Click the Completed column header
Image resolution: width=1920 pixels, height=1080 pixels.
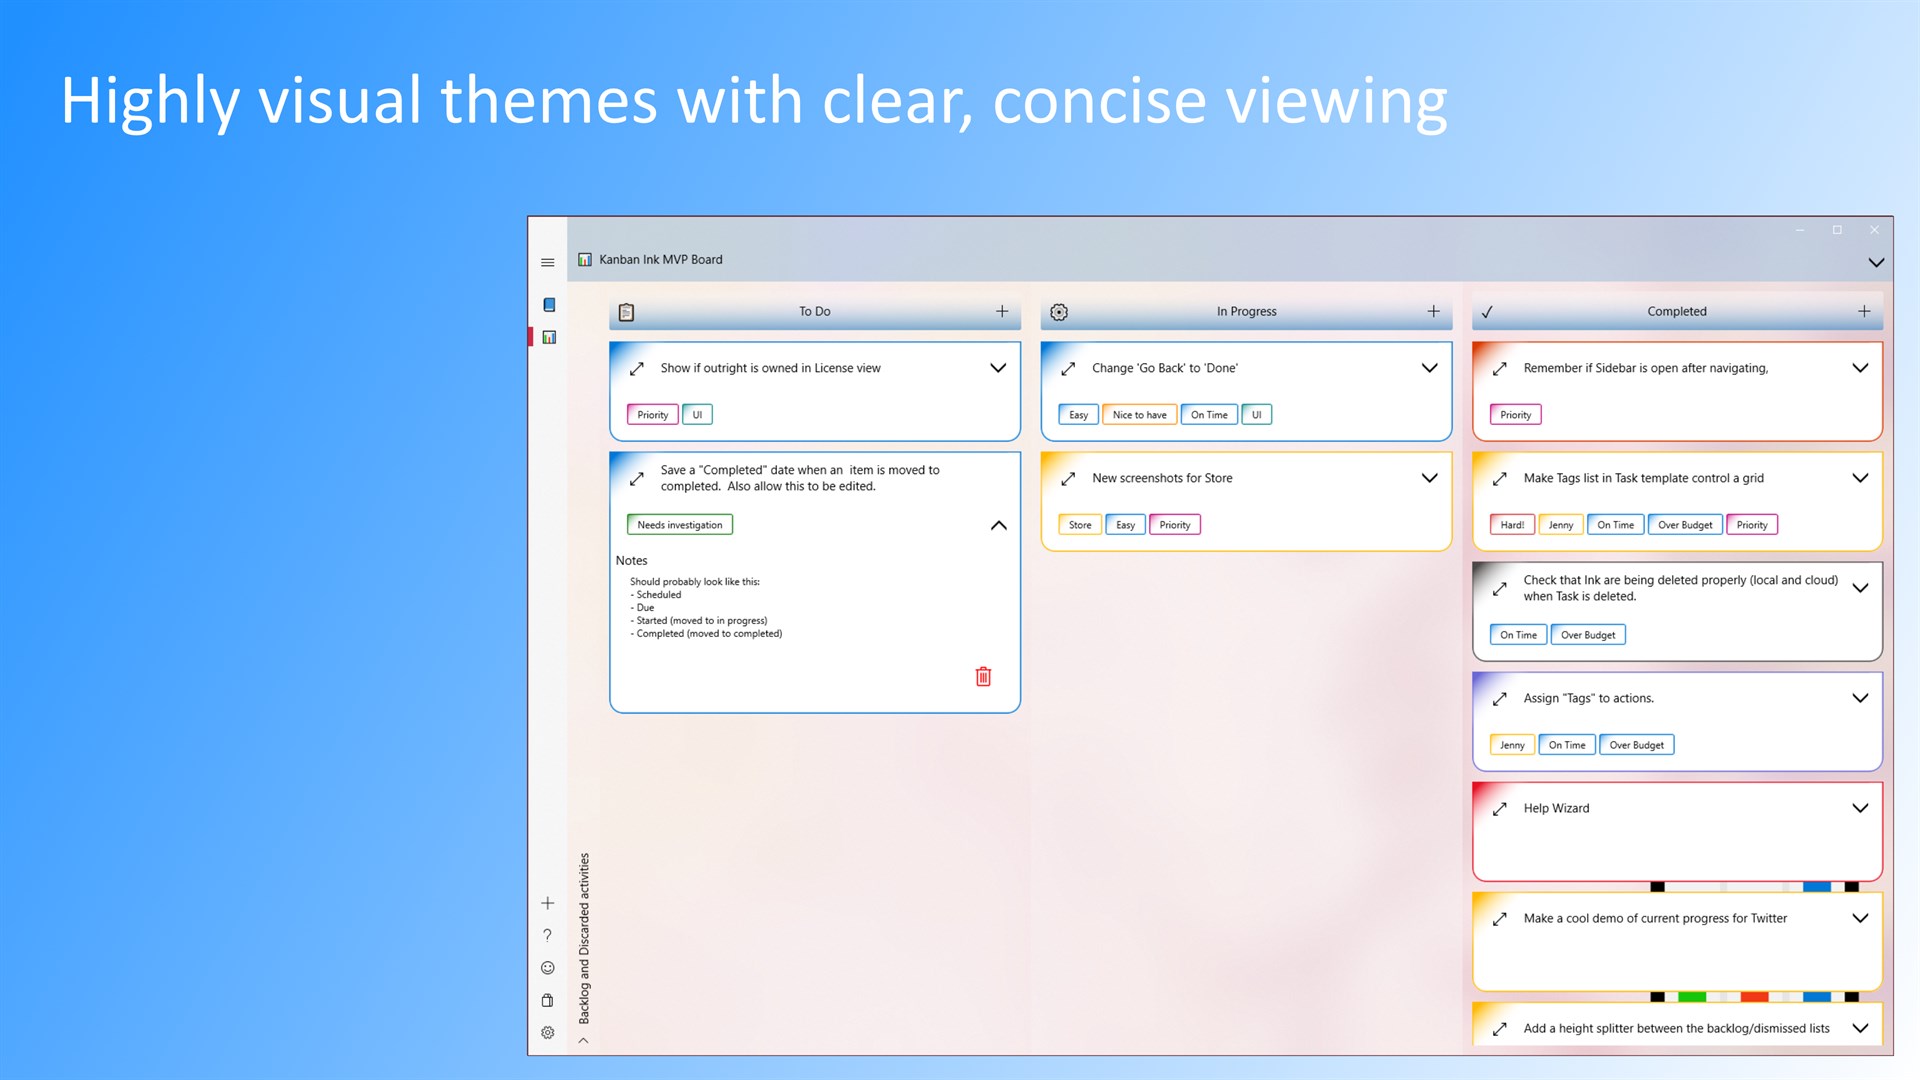[x=1676, y=312]
